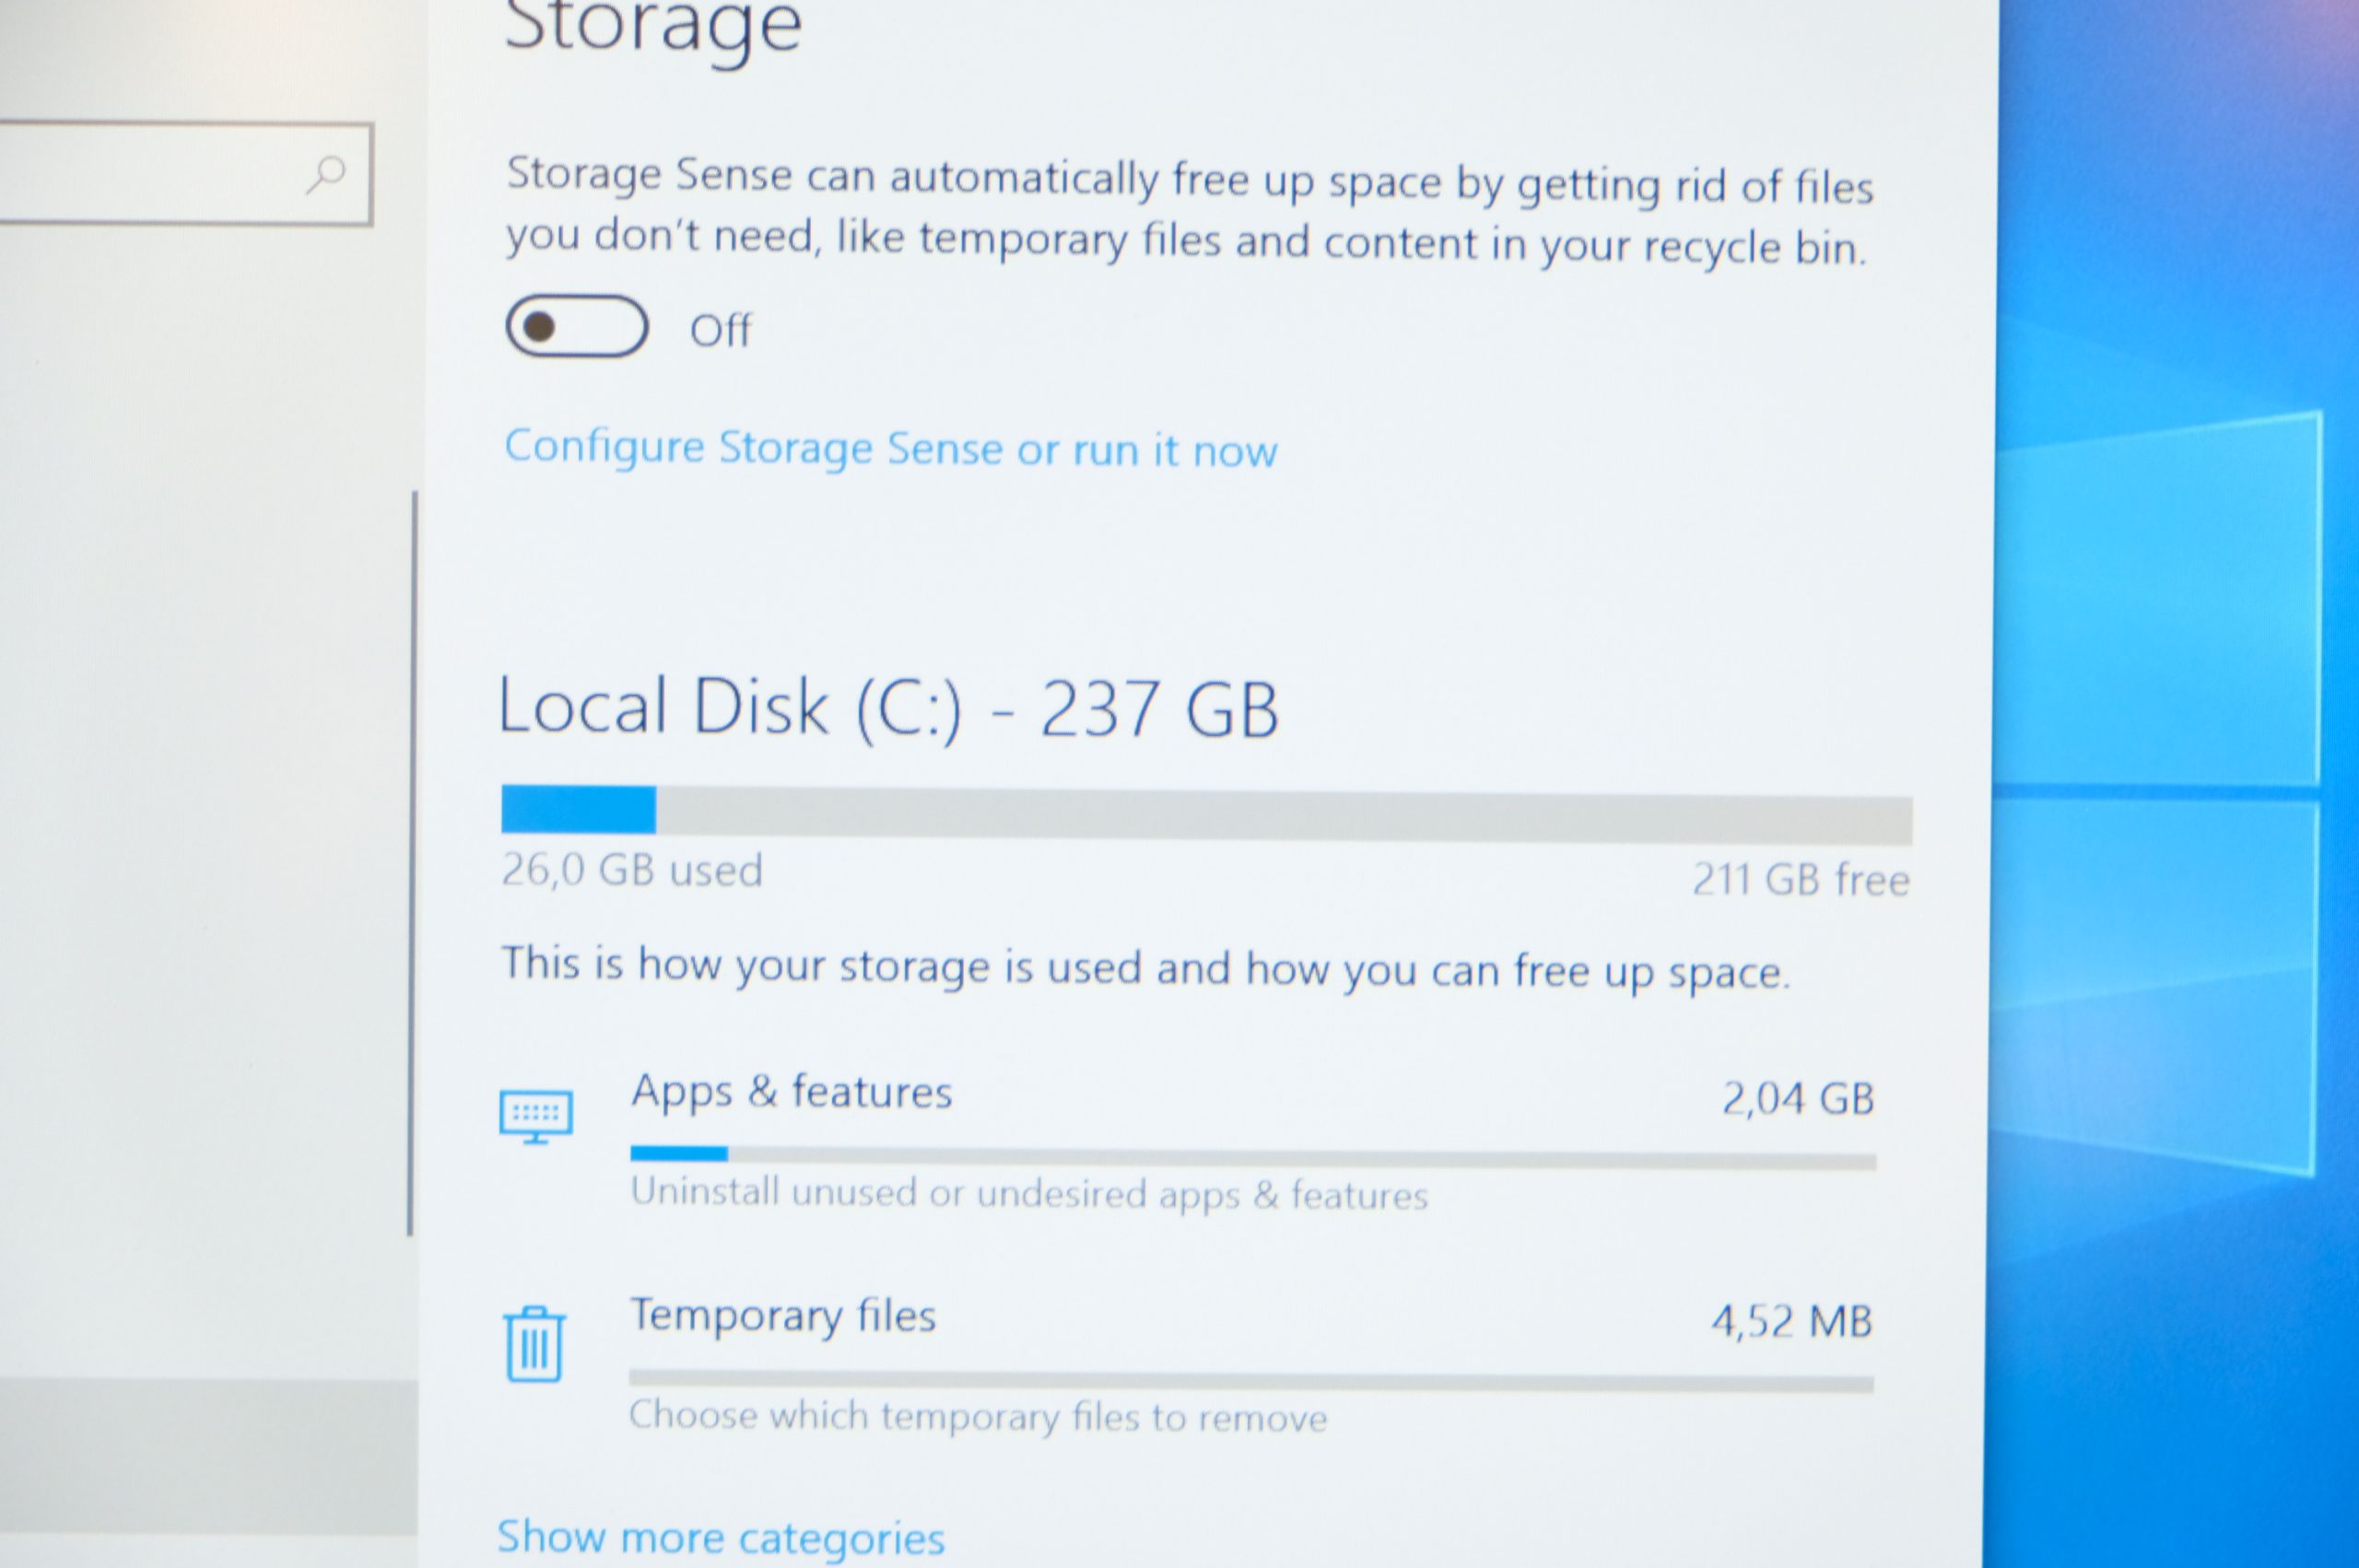Click the 2,04 GB apps size value
The width and height of the screenshot is (2359, 1568).
coord(1797,1099)
